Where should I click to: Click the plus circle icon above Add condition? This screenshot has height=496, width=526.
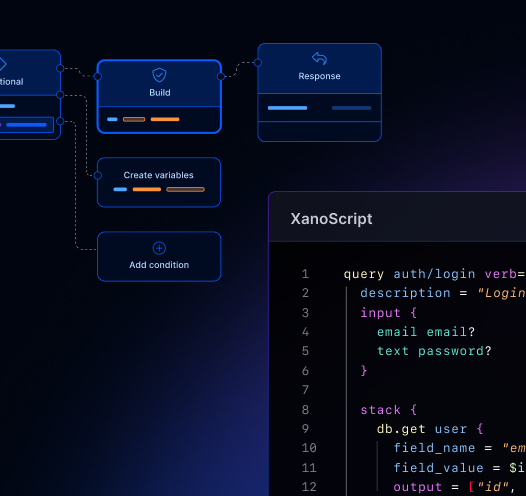point(159,248)
